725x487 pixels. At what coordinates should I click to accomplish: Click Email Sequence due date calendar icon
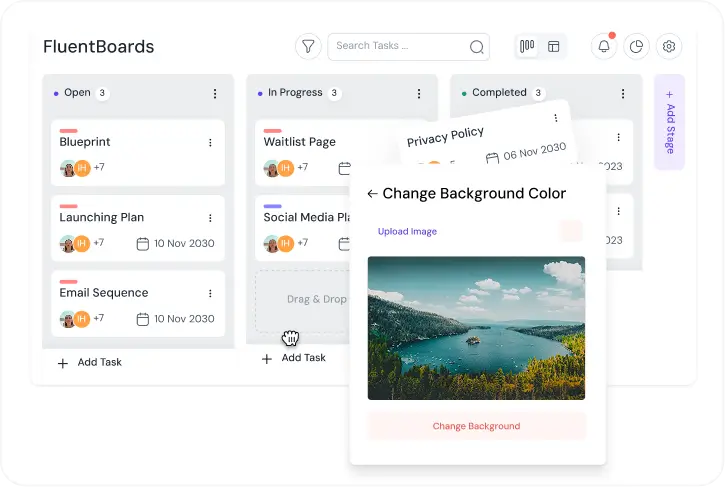[143, 319]
